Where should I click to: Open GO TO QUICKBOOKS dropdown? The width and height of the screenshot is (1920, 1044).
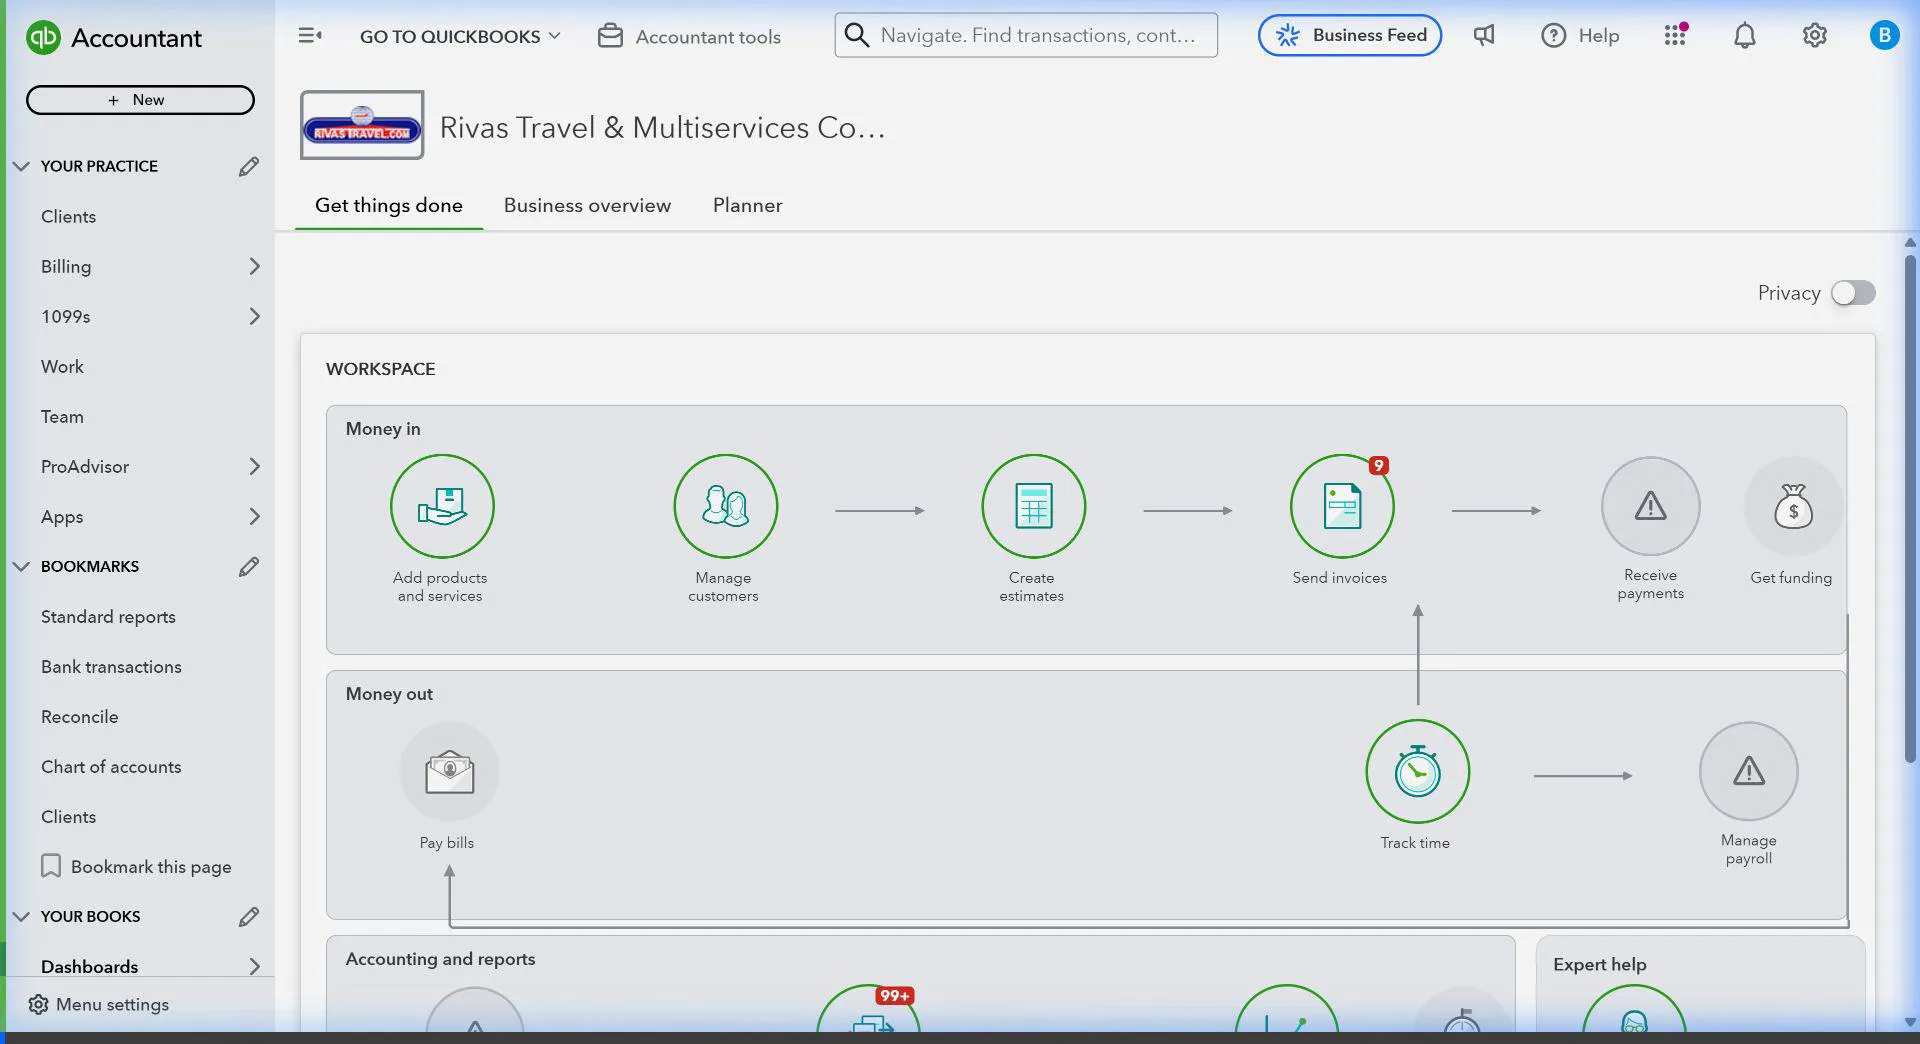(x=460, y=36)
